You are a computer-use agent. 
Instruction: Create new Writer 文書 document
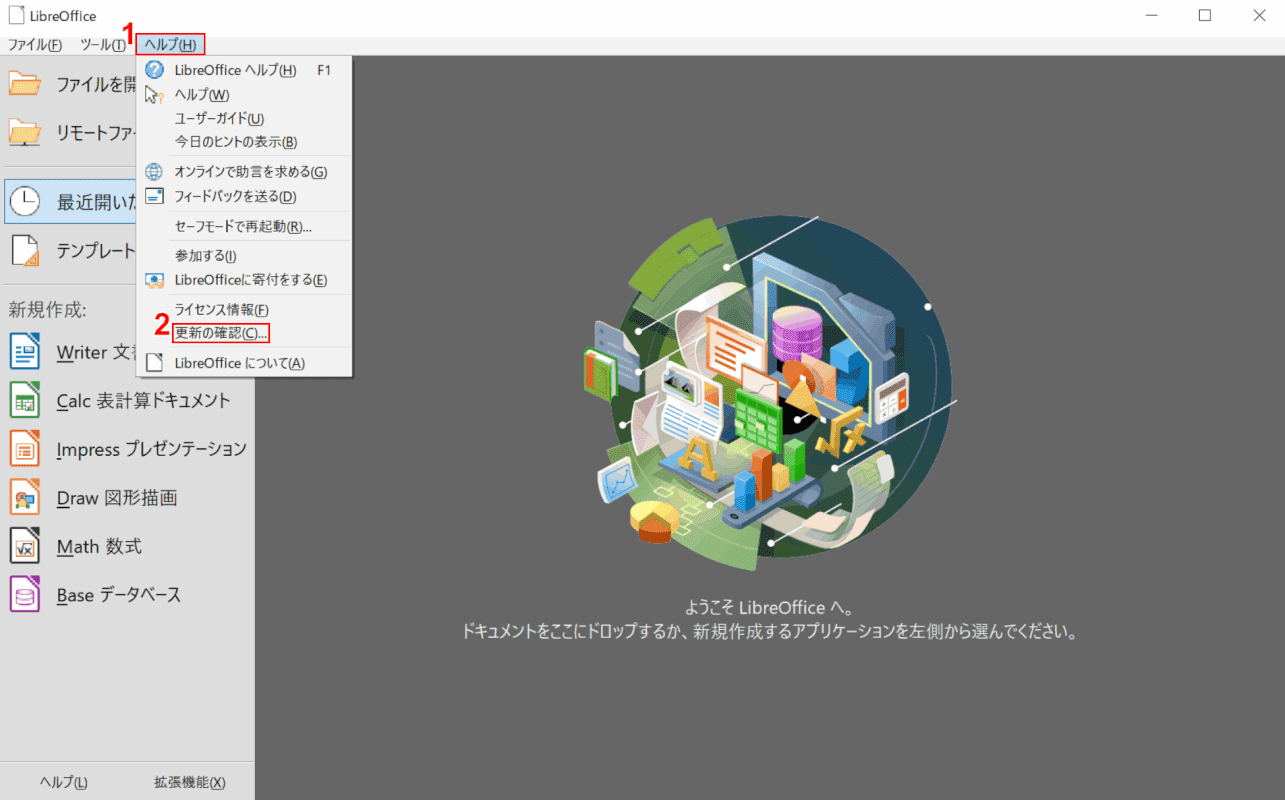click(96, 352)
